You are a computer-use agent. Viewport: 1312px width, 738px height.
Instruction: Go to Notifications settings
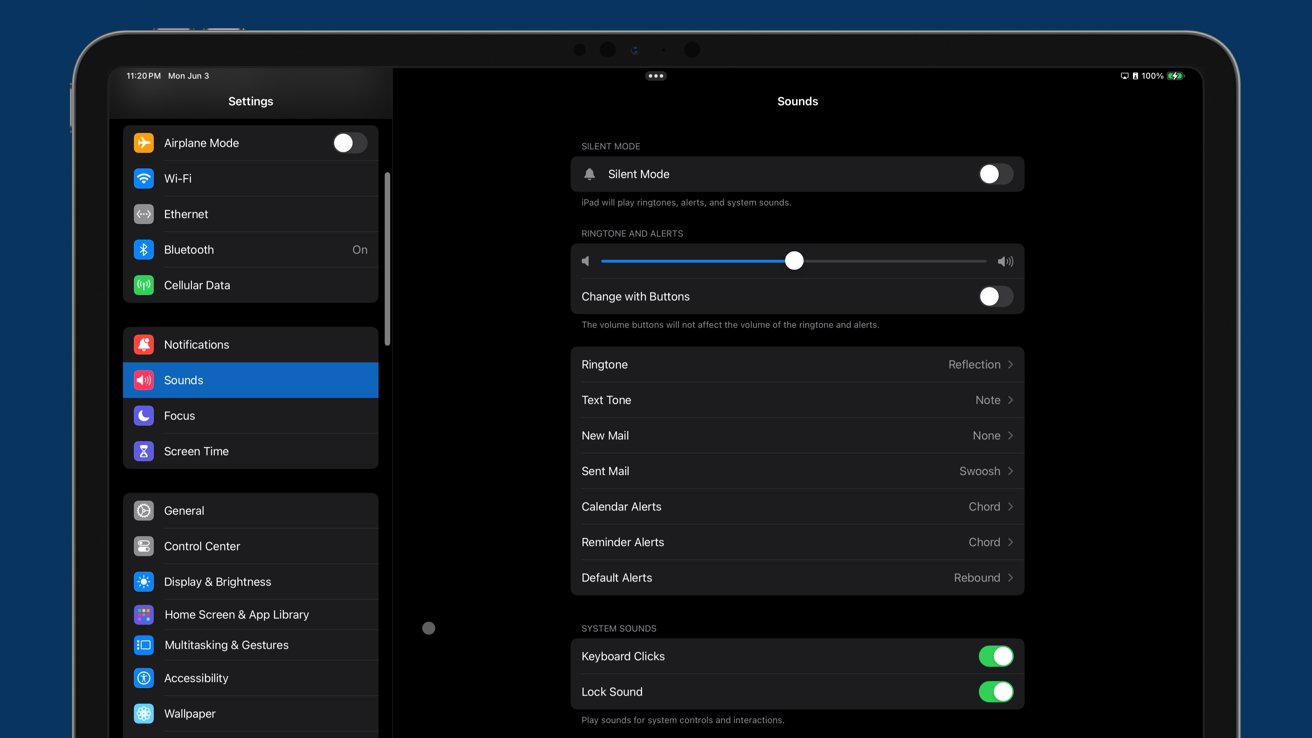click(x=251, y=345)
